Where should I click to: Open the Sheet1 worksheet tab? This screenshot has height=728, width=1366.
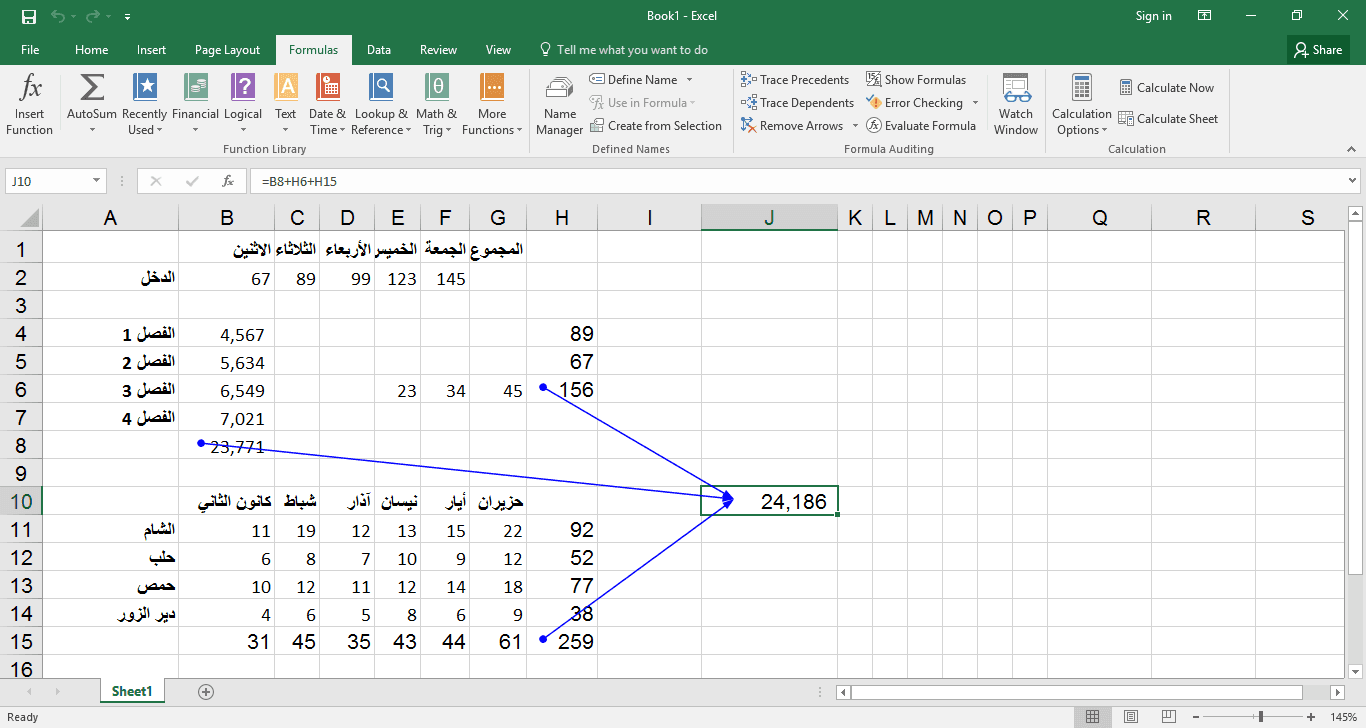point(132,691)
